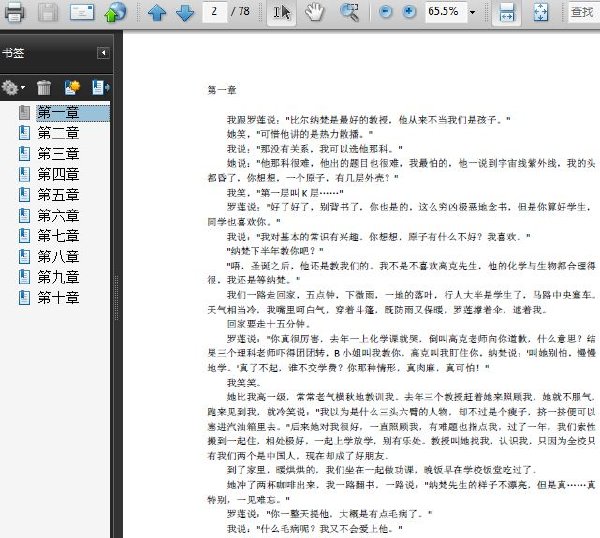Click the navigation pane splitter handle
This screenshot has width=600, height=538.
116,298
